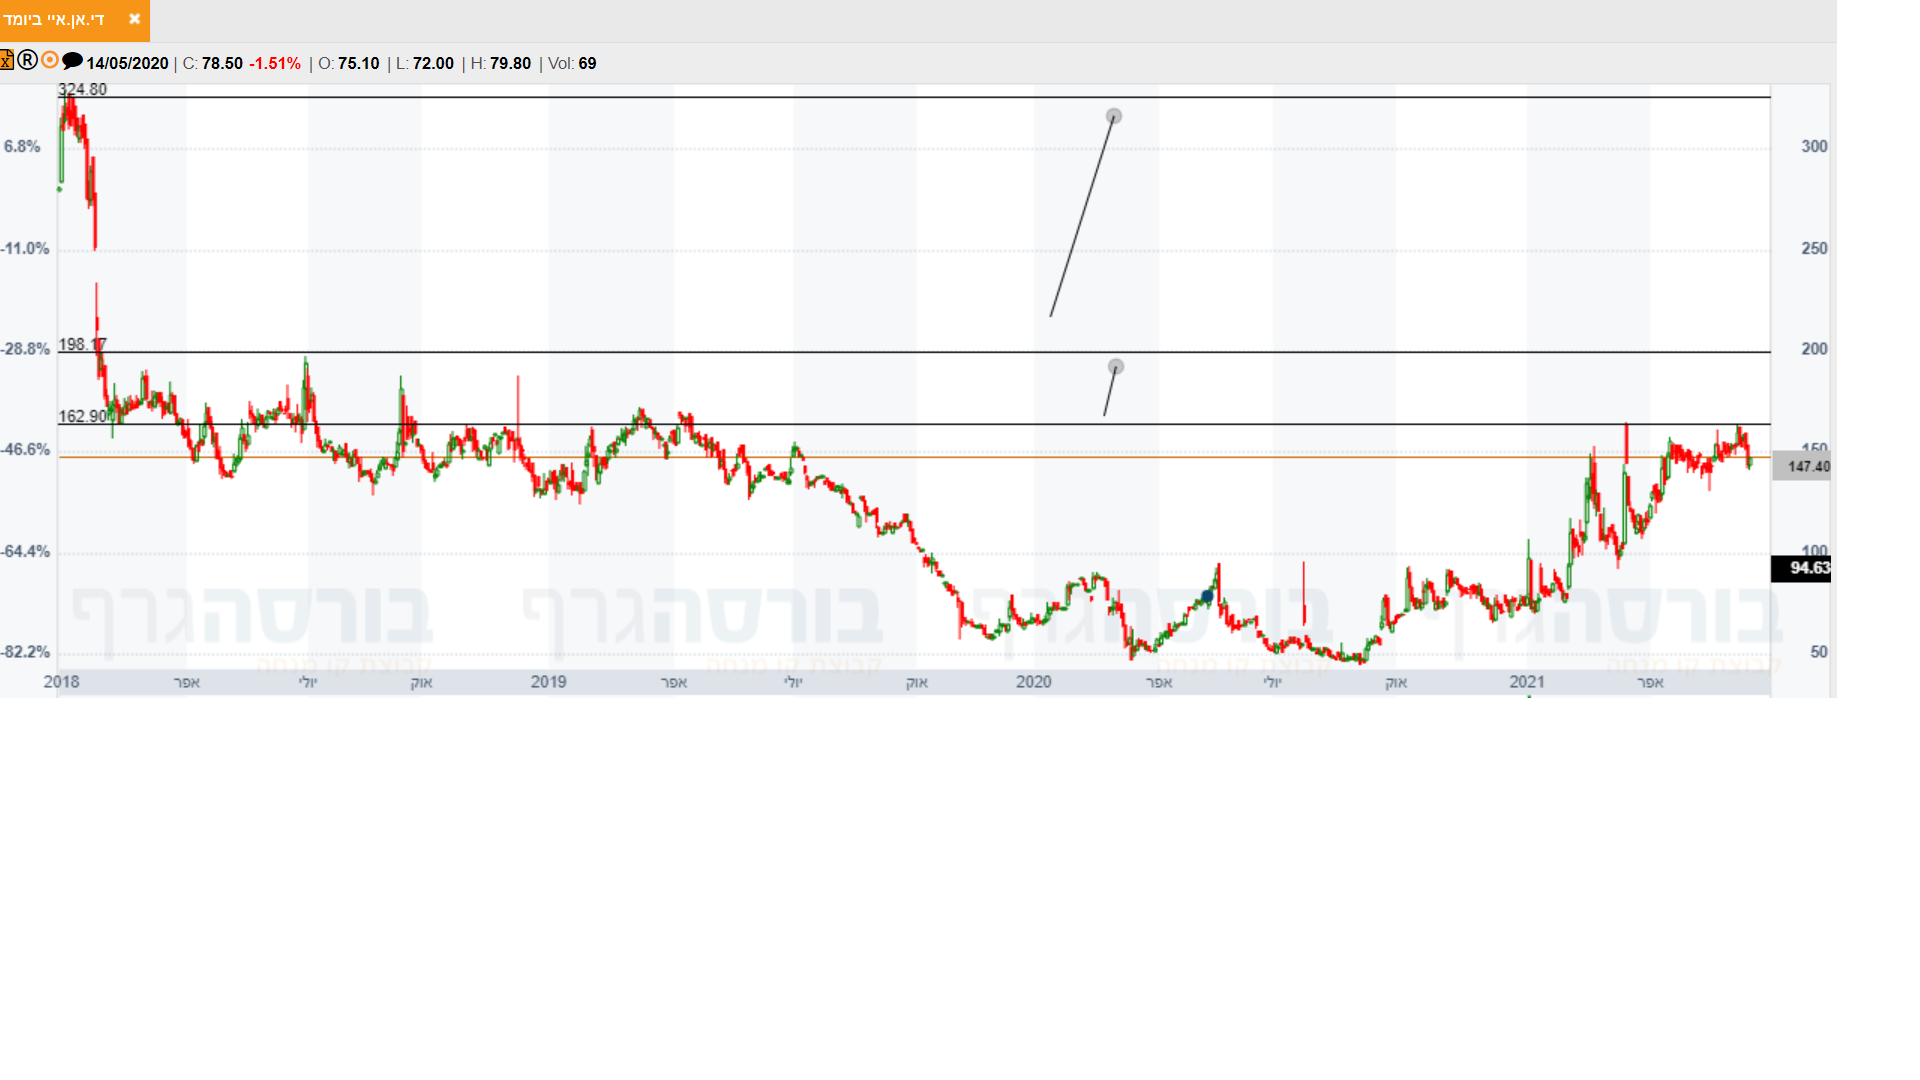Select the די.אן.איי ביומד chart tab

[x=55, y=20]
